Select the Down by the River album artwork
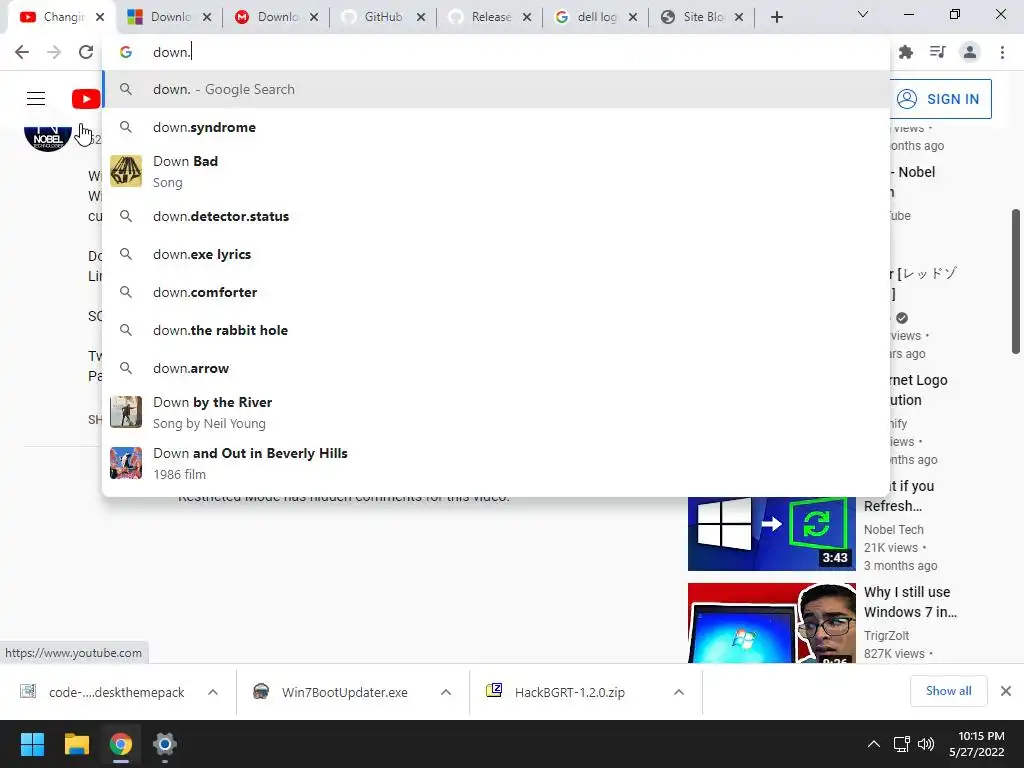Viewport: 1024px width, 768px height. (x=126, y=412)
